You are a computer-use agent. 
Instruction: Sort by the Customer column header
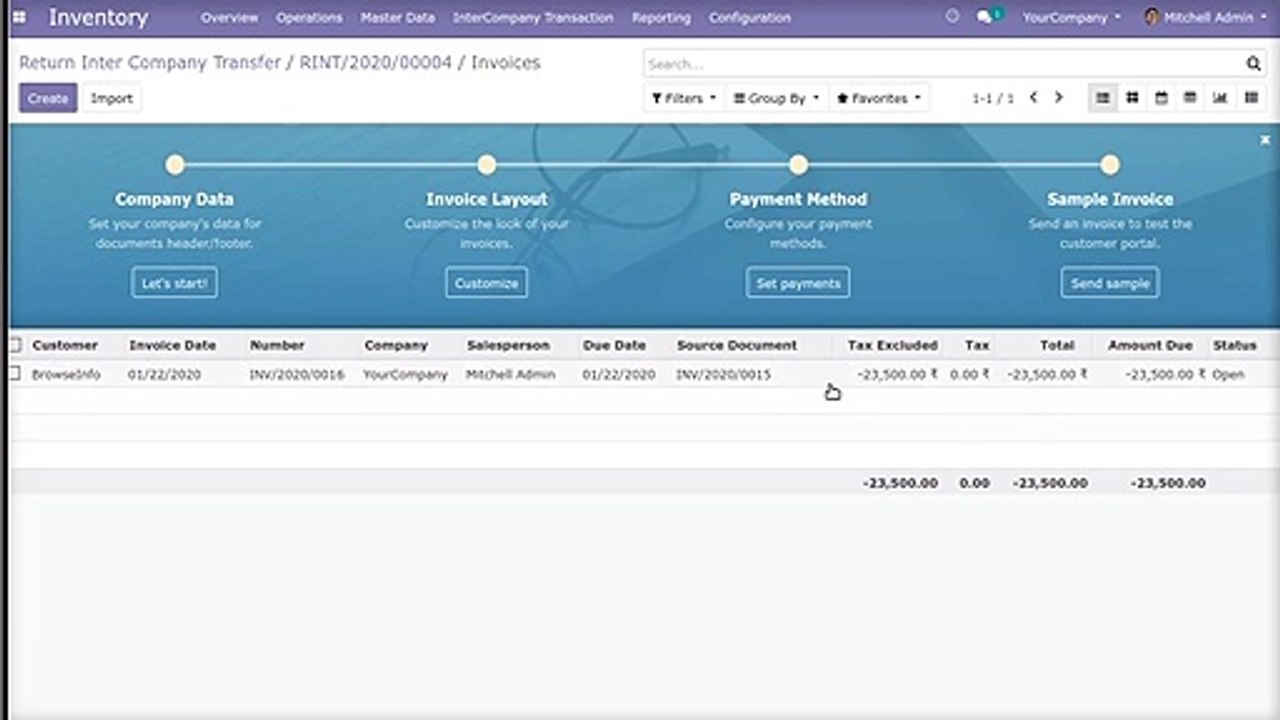(x=65, y=345)
